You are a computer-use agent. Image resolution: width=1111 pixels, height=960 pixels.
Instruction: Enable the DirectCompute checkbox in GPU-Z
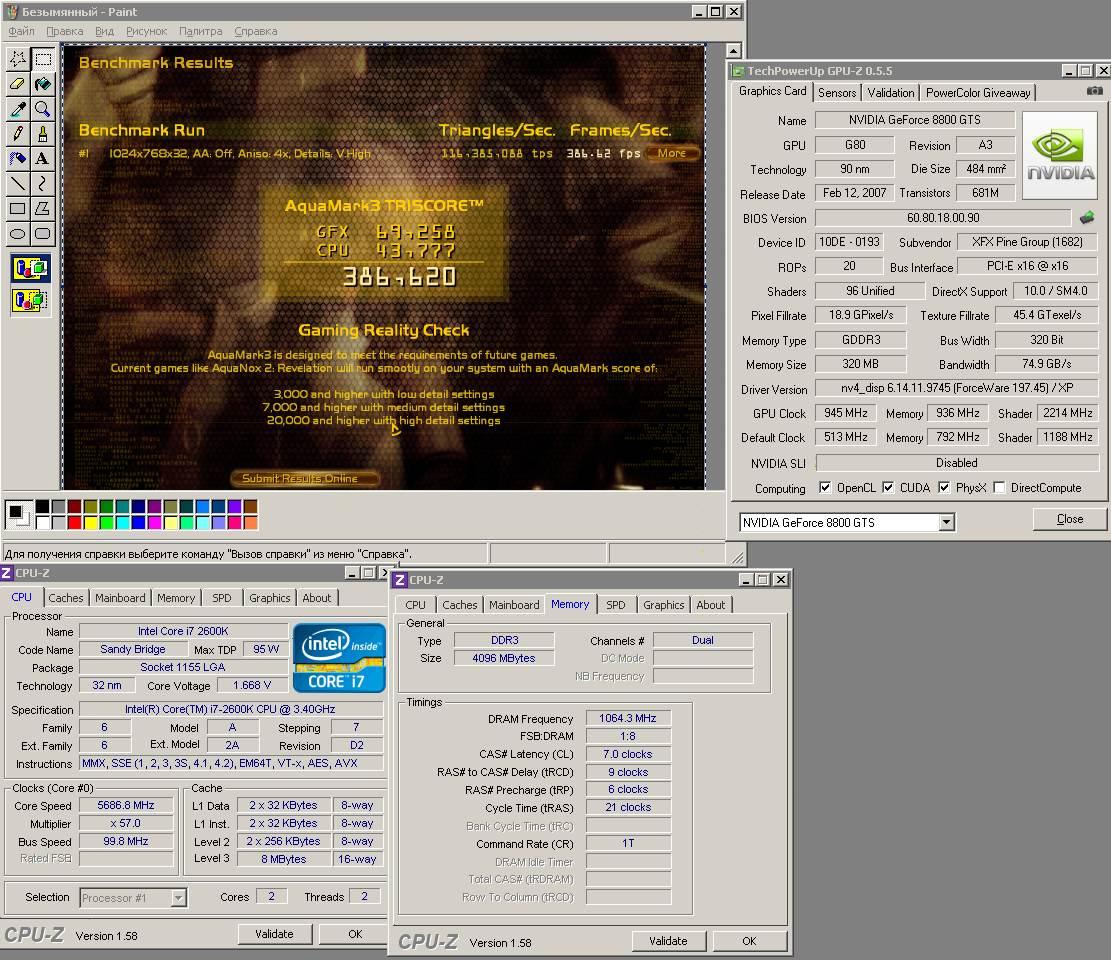[x=999, y=487]
